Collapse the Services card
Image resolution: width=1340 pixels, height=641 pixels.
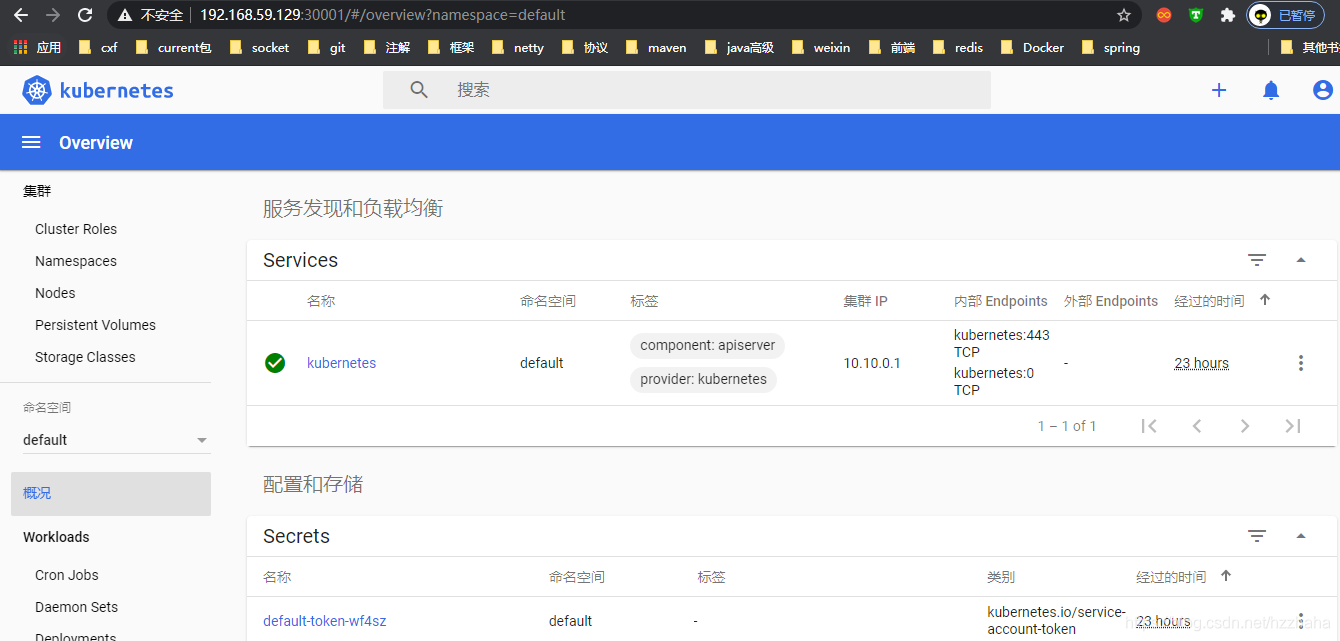pyautogui.click(x=1301, y=260)
